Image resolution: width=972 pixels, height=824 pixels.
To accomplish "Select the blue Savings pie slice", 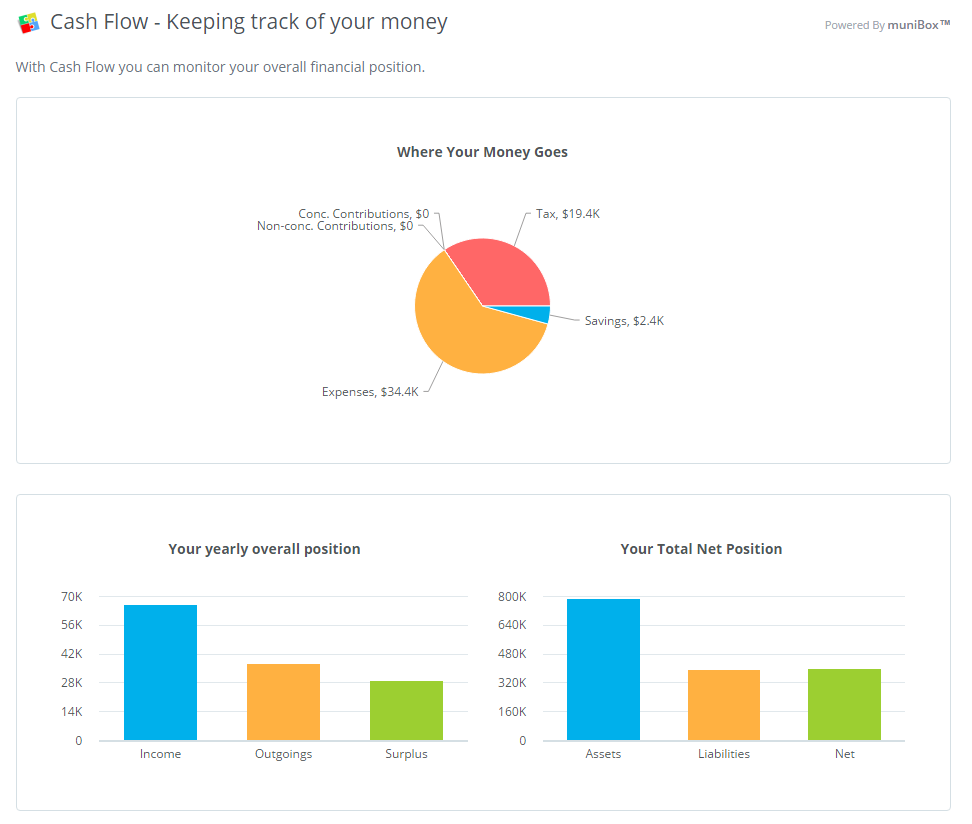I will click(540, 314).
